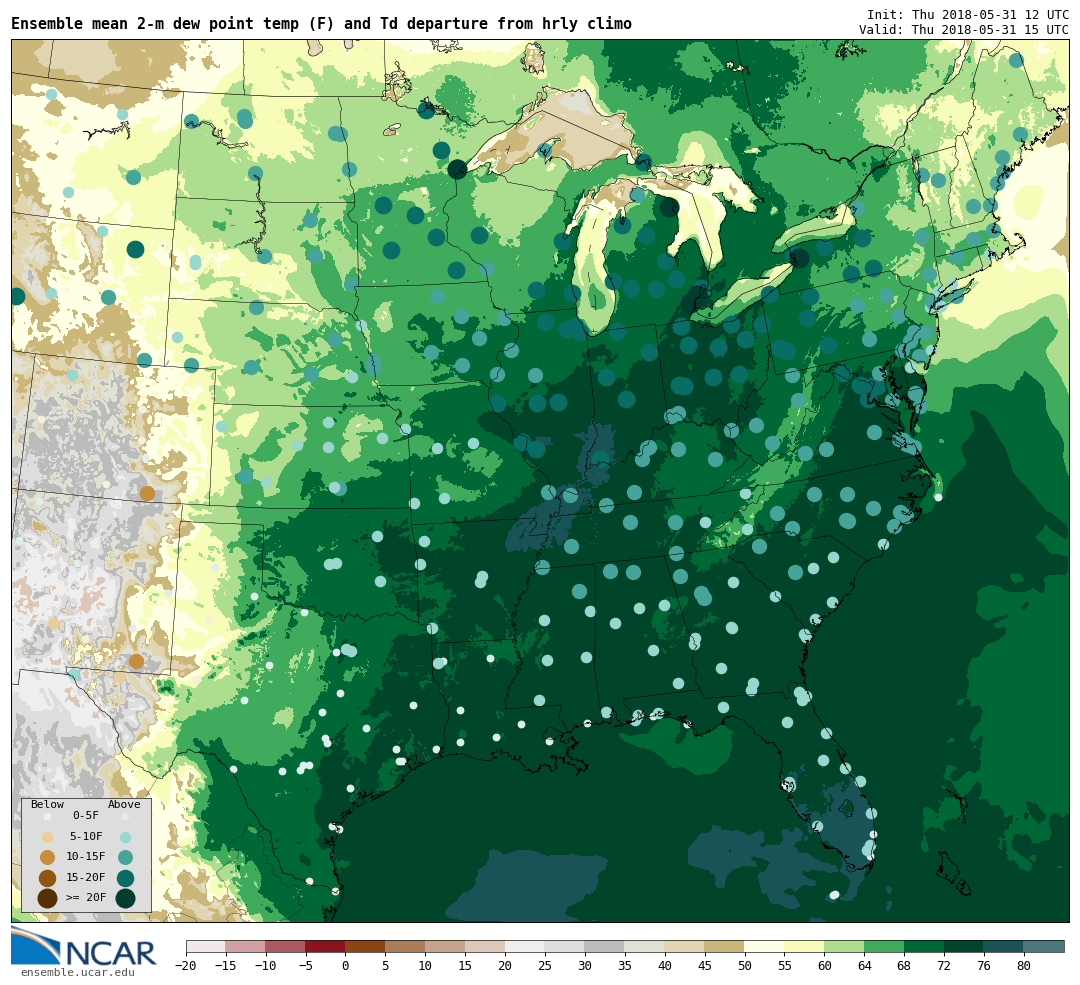Click the brown below-normal 15-20F legend circle
This screenshot has width=1080, height=985.
(x=48, y=878)
